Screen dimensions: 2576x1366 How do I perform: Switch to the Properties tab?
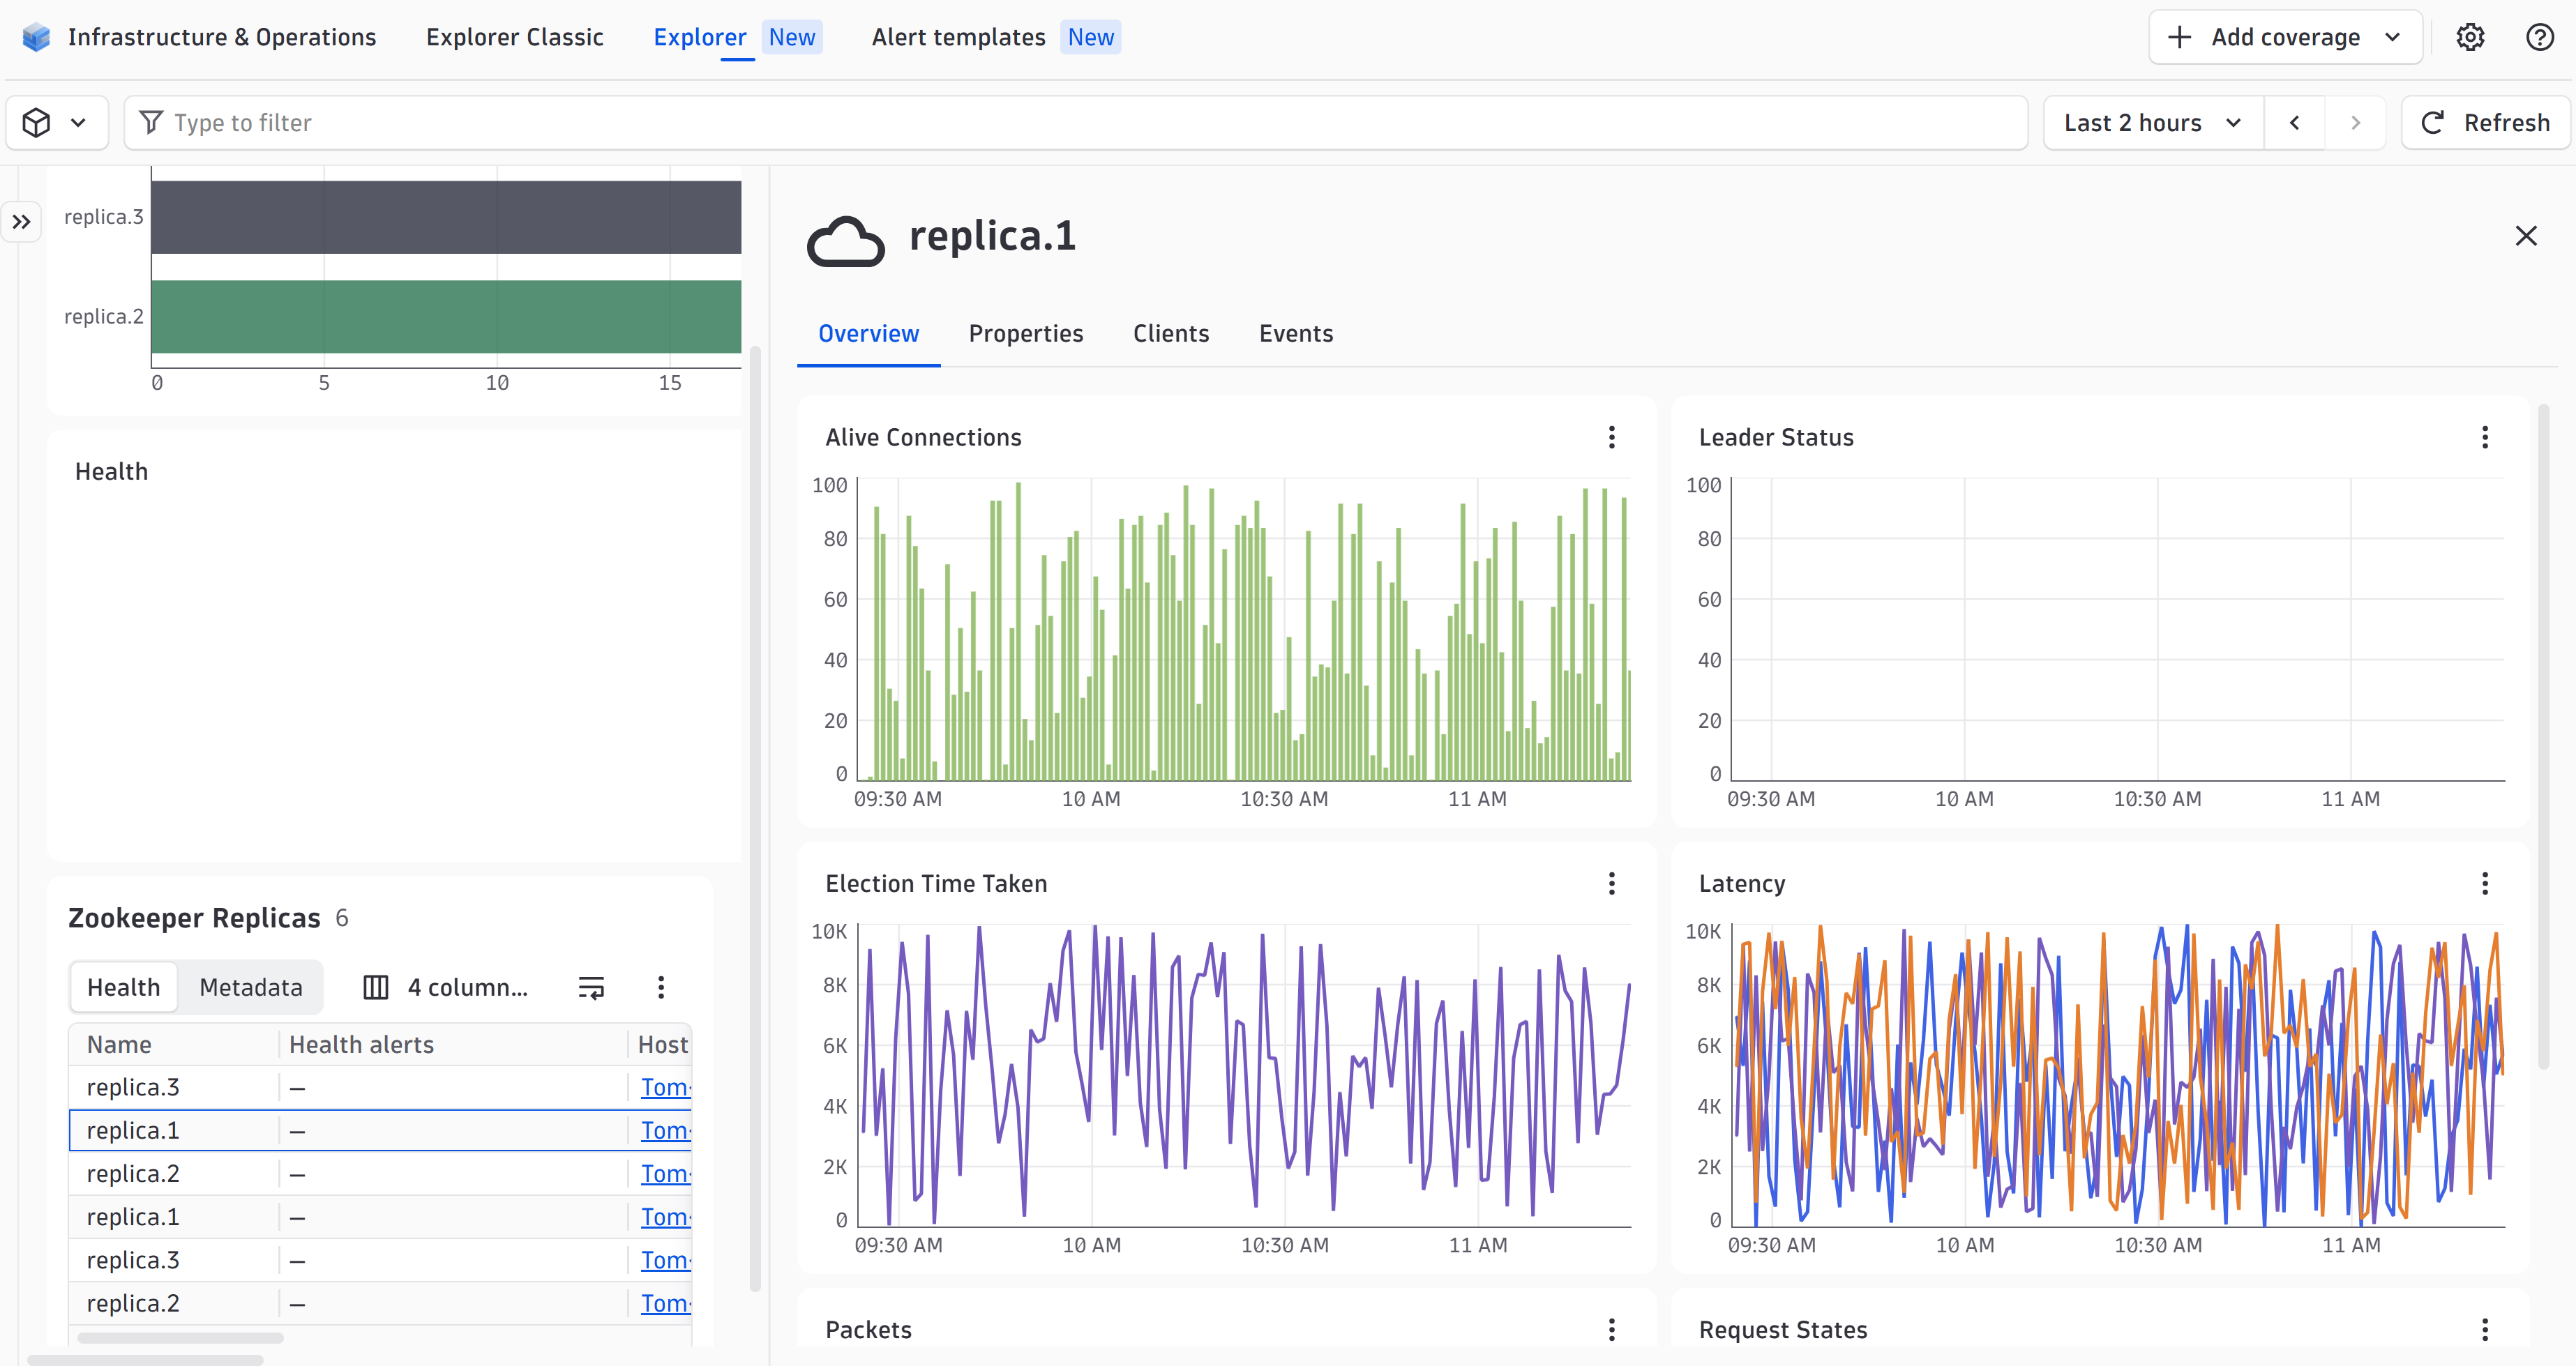point(1026,334)
